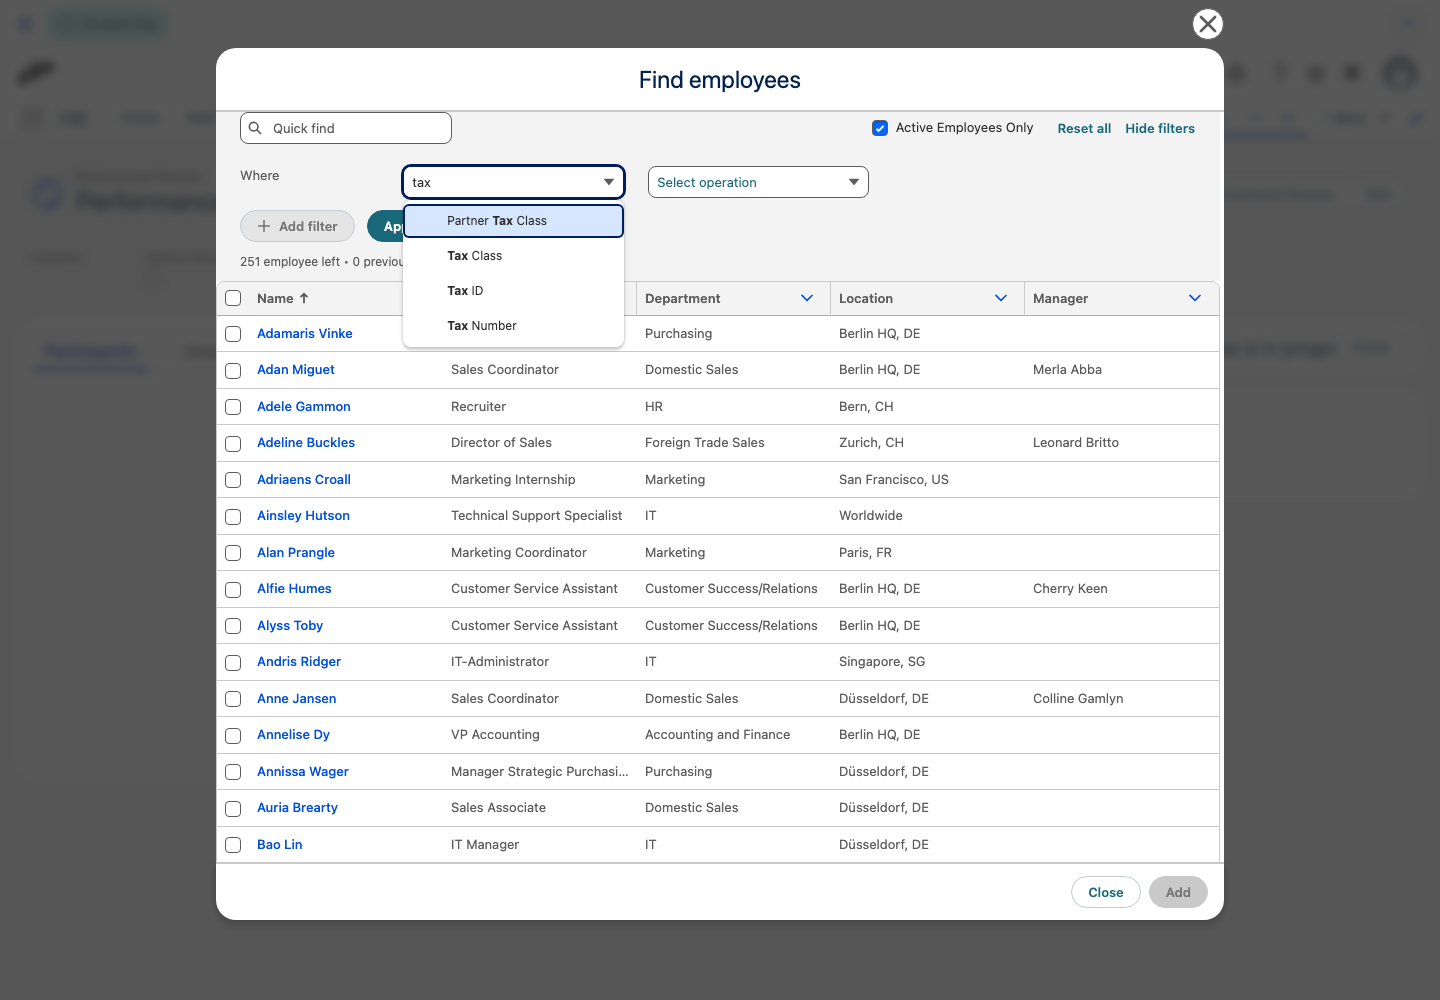Check the box for Adamaris Vinke
Screen dimensions: 1440x1000
[x=233, y=334]
